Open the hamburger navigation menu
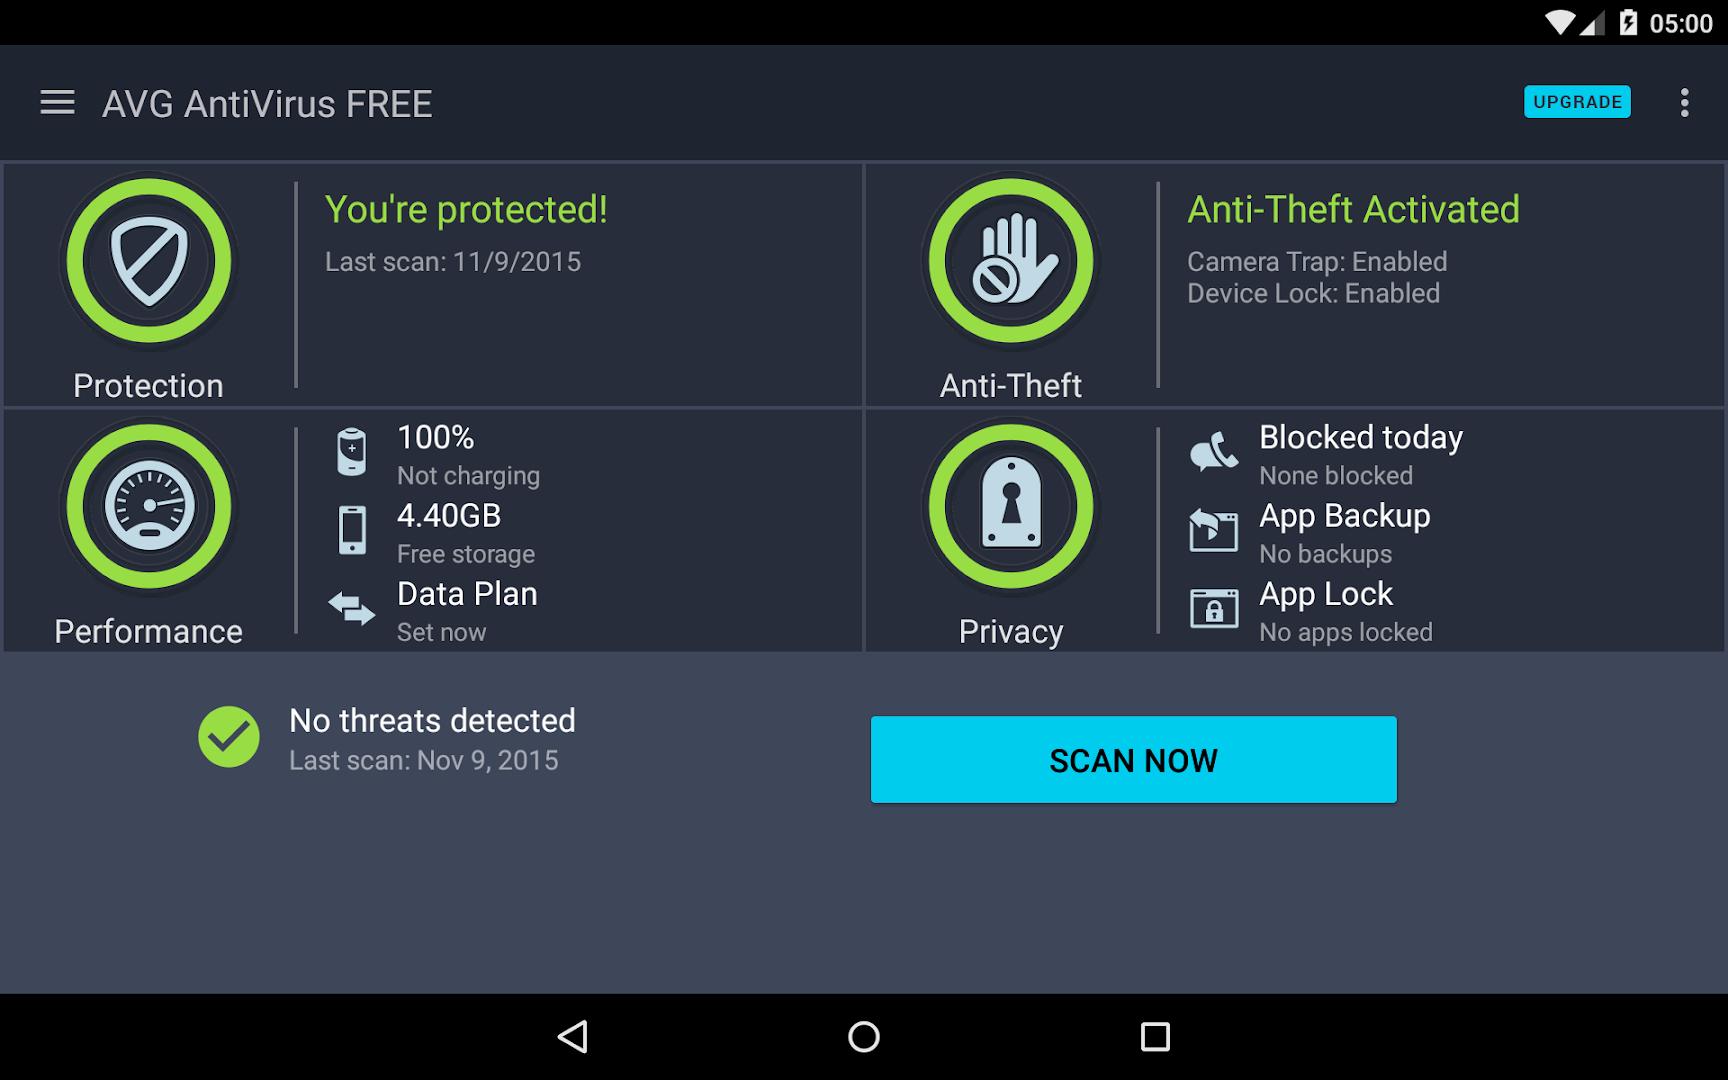Screen dimensions: 1728x1080 [x=57, y=103]
